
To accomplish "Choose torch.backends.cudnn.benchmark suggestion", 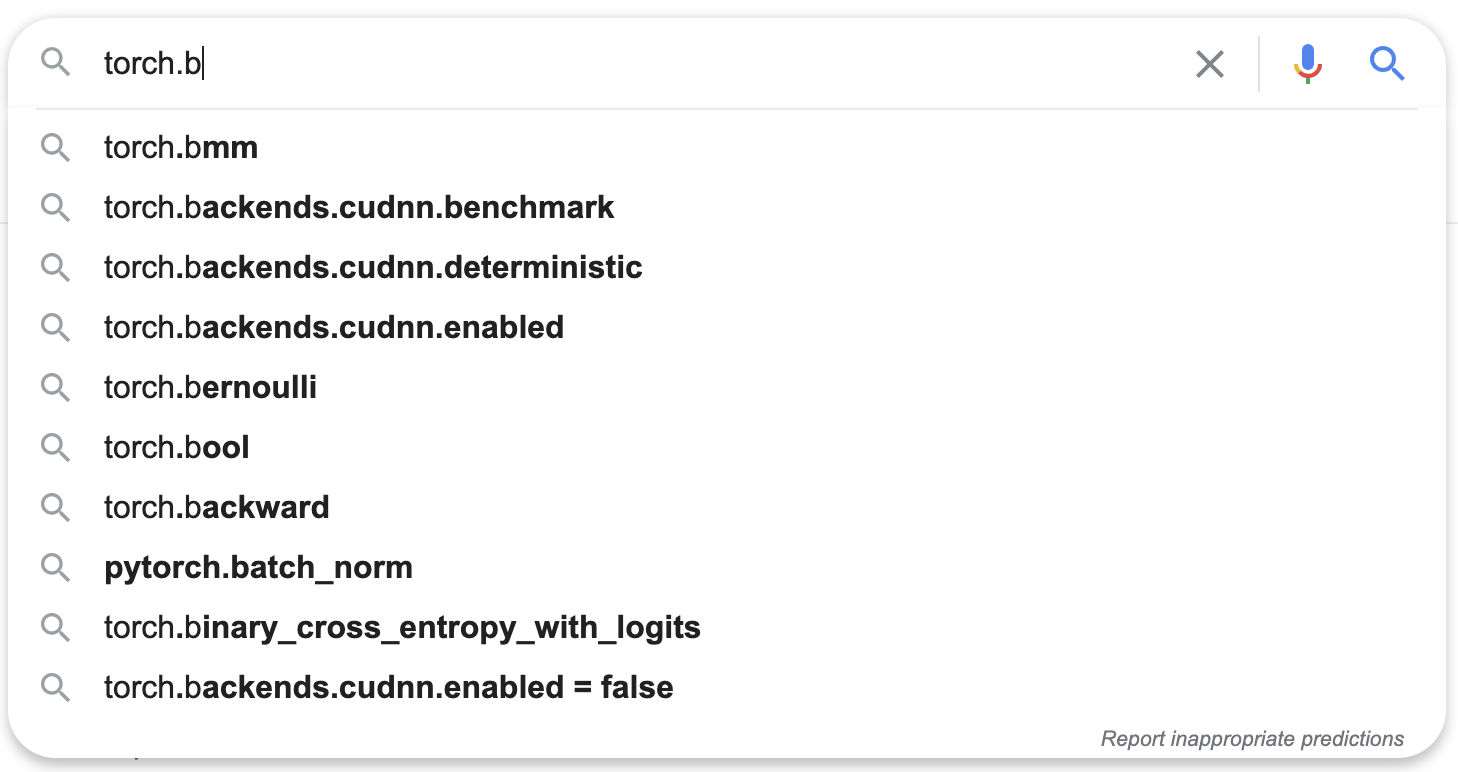I will [727, 208].
